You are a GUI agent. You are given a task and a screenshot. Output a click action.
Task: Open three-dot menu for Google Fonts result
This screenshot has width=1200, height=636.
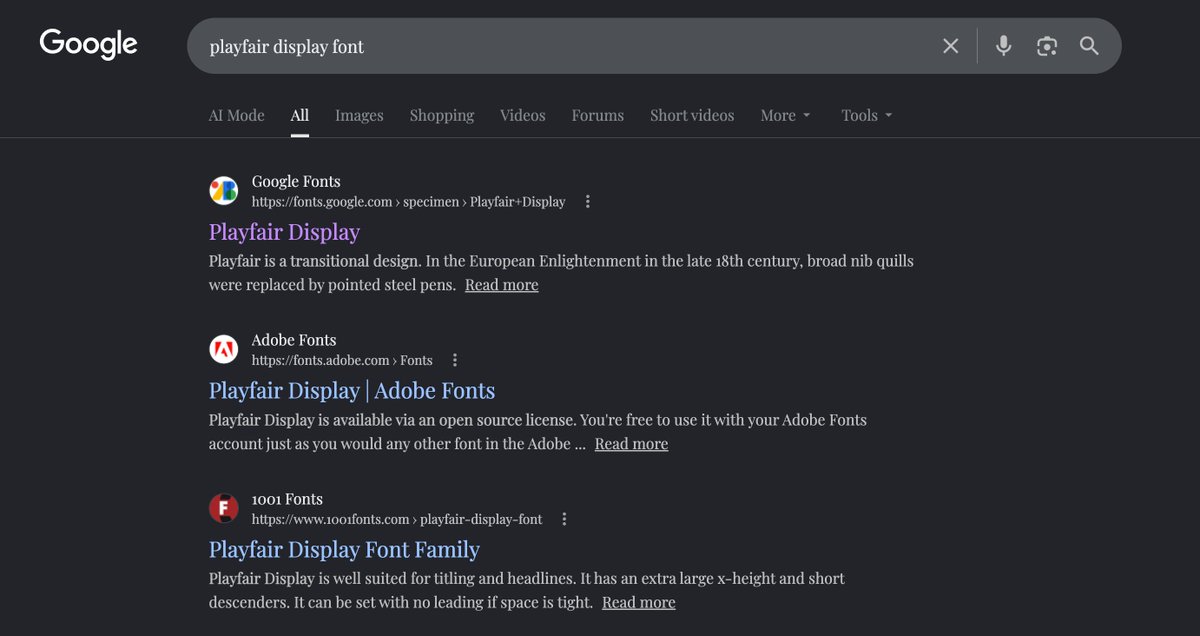tap(588, 202)
